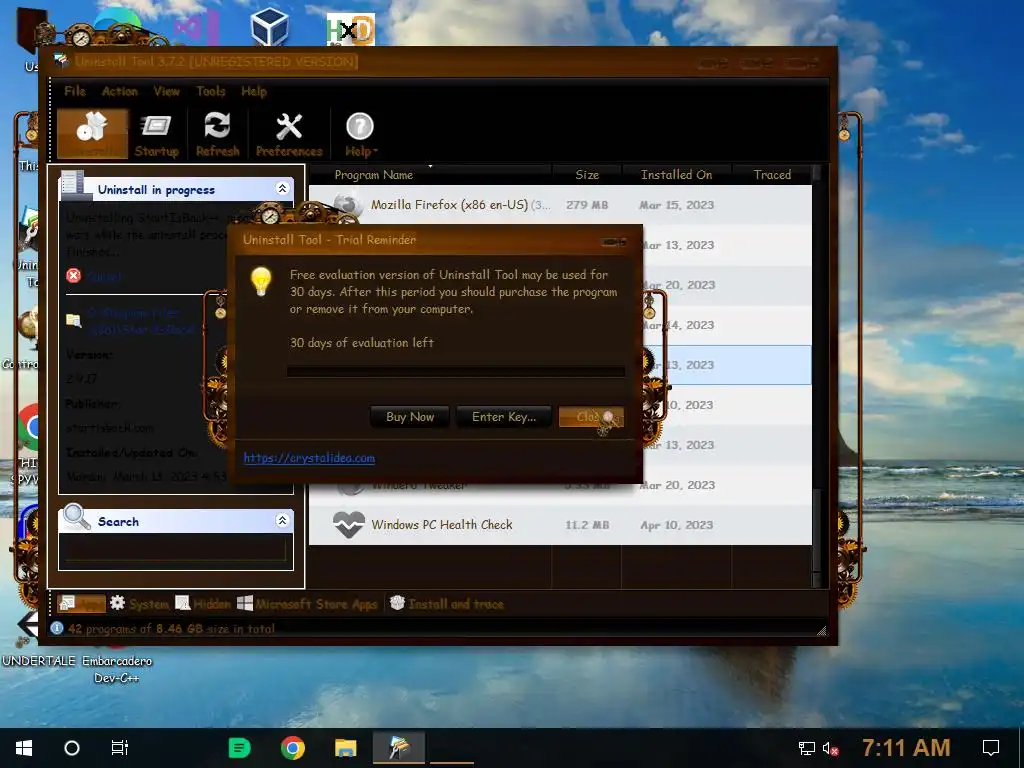1024x768 pixels.
Task: Click the Cortana circle on the taskbar
Action: point(72,748)
